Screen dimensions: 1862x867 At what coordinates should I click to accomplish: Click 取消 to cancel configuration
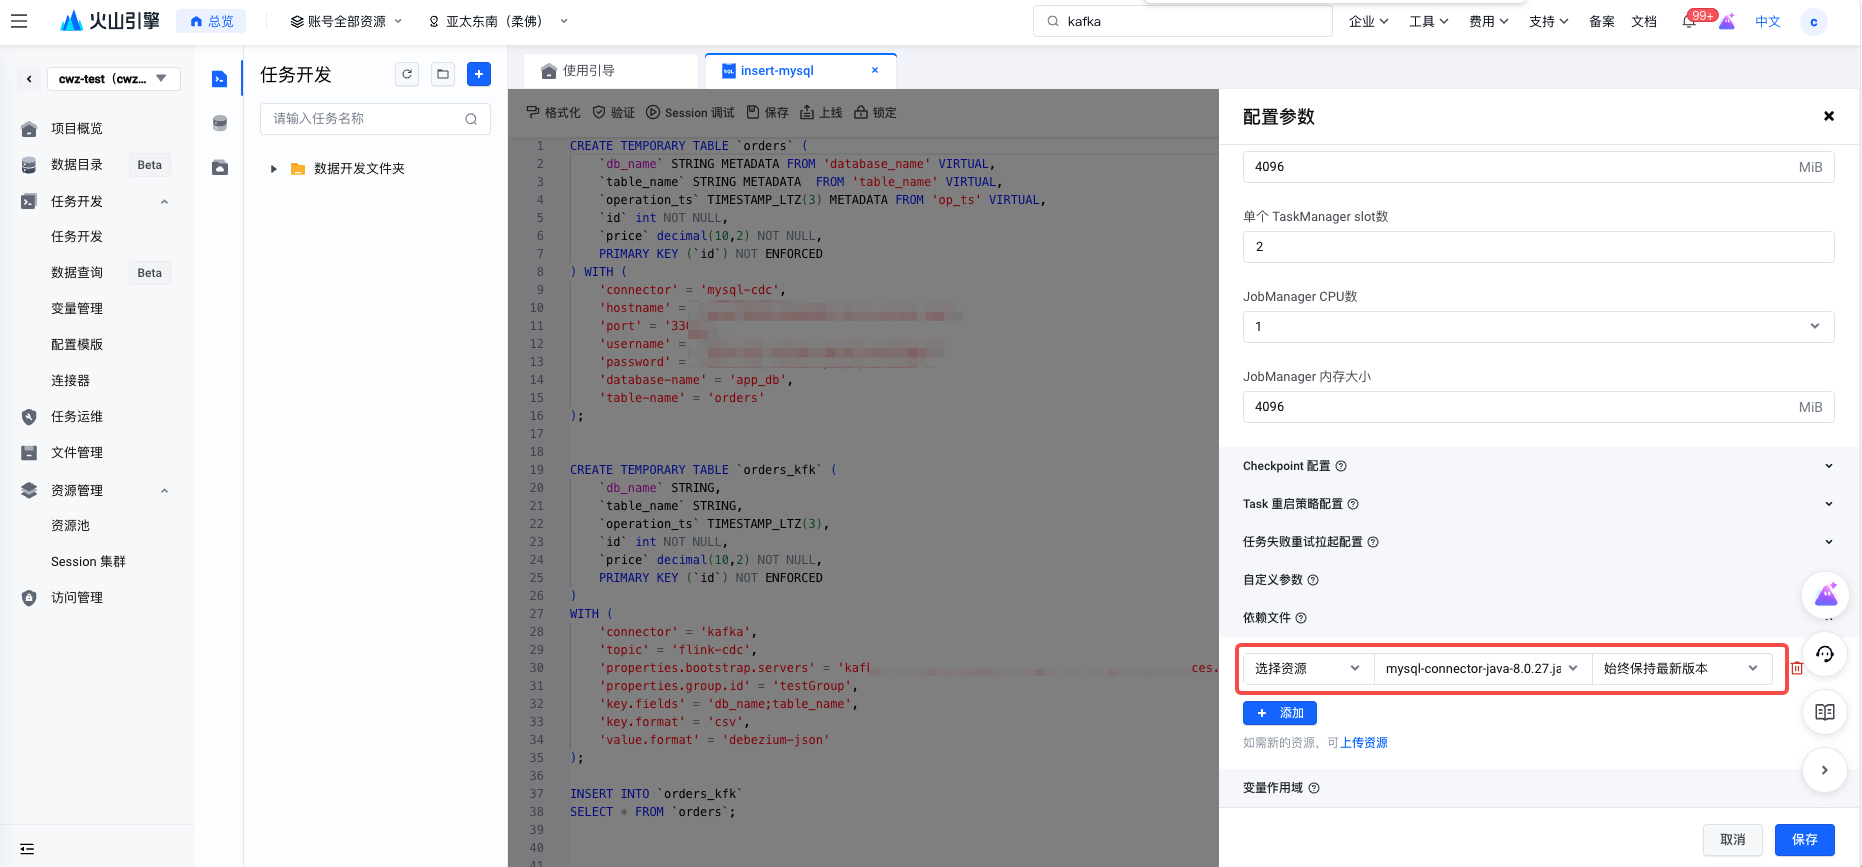[1733, 840]
